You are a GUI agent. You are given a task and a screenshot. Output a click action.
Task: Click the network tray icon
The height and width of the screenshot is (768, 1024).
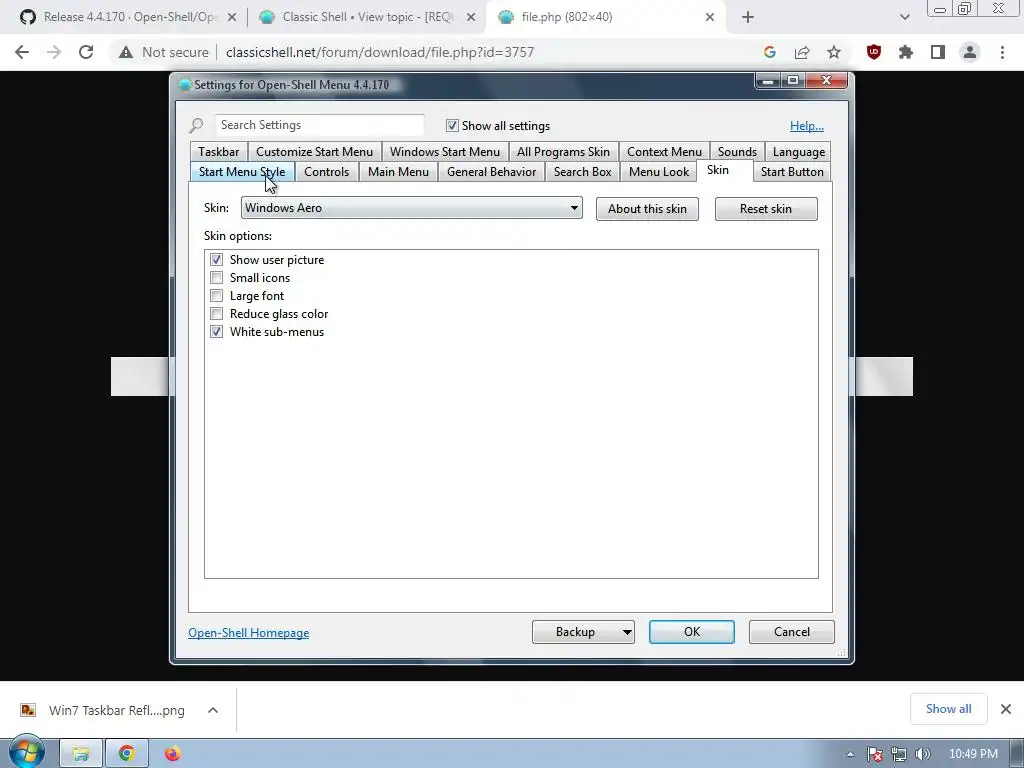point(899,754)
